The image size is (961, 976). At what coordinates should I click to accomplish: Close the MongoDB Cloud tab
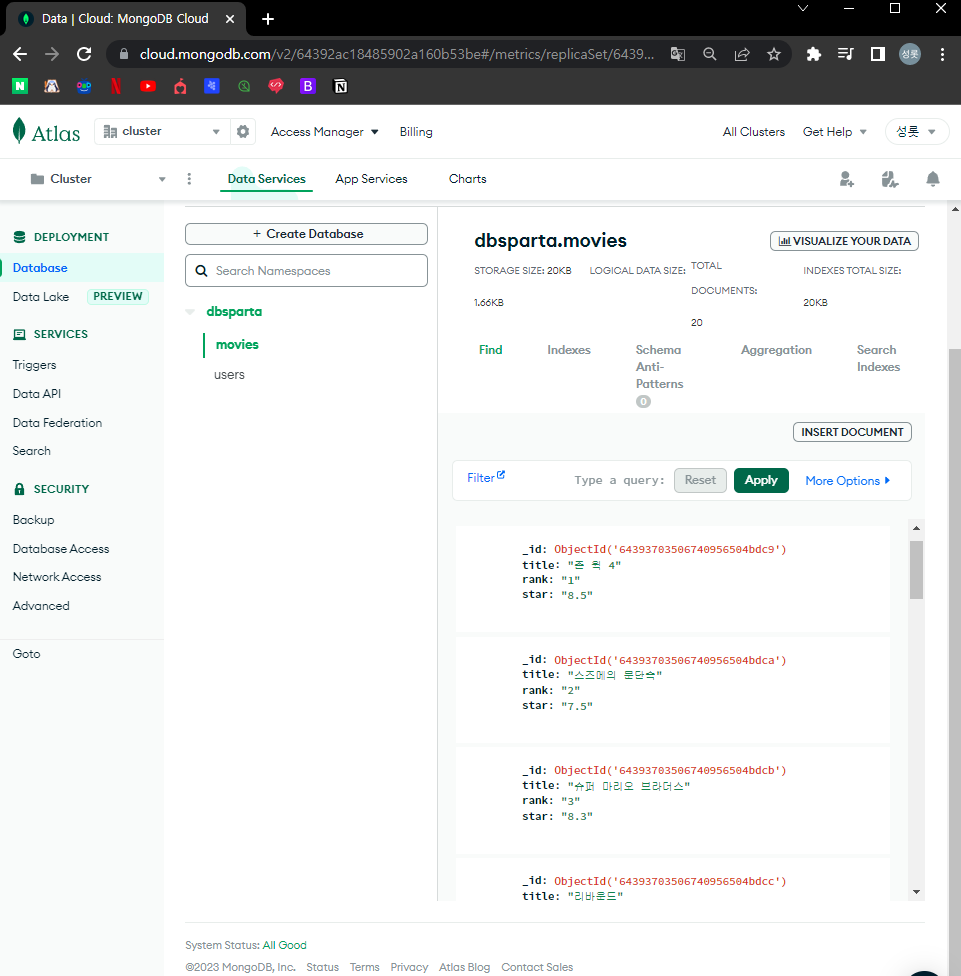click(230, 19)
